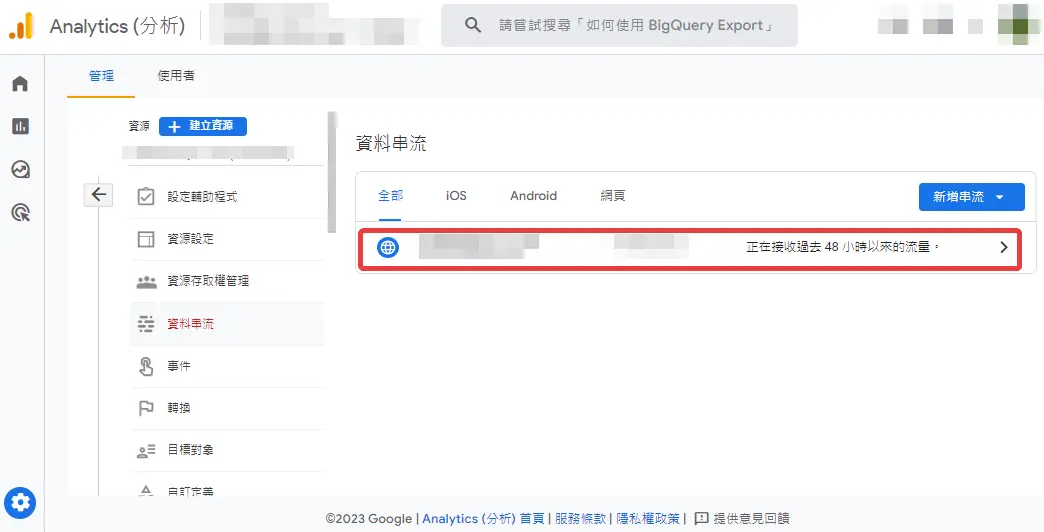Click the web globe icon of the stream
The height and width of the screenshot is (532, 1044).
[x=388, y=248]
